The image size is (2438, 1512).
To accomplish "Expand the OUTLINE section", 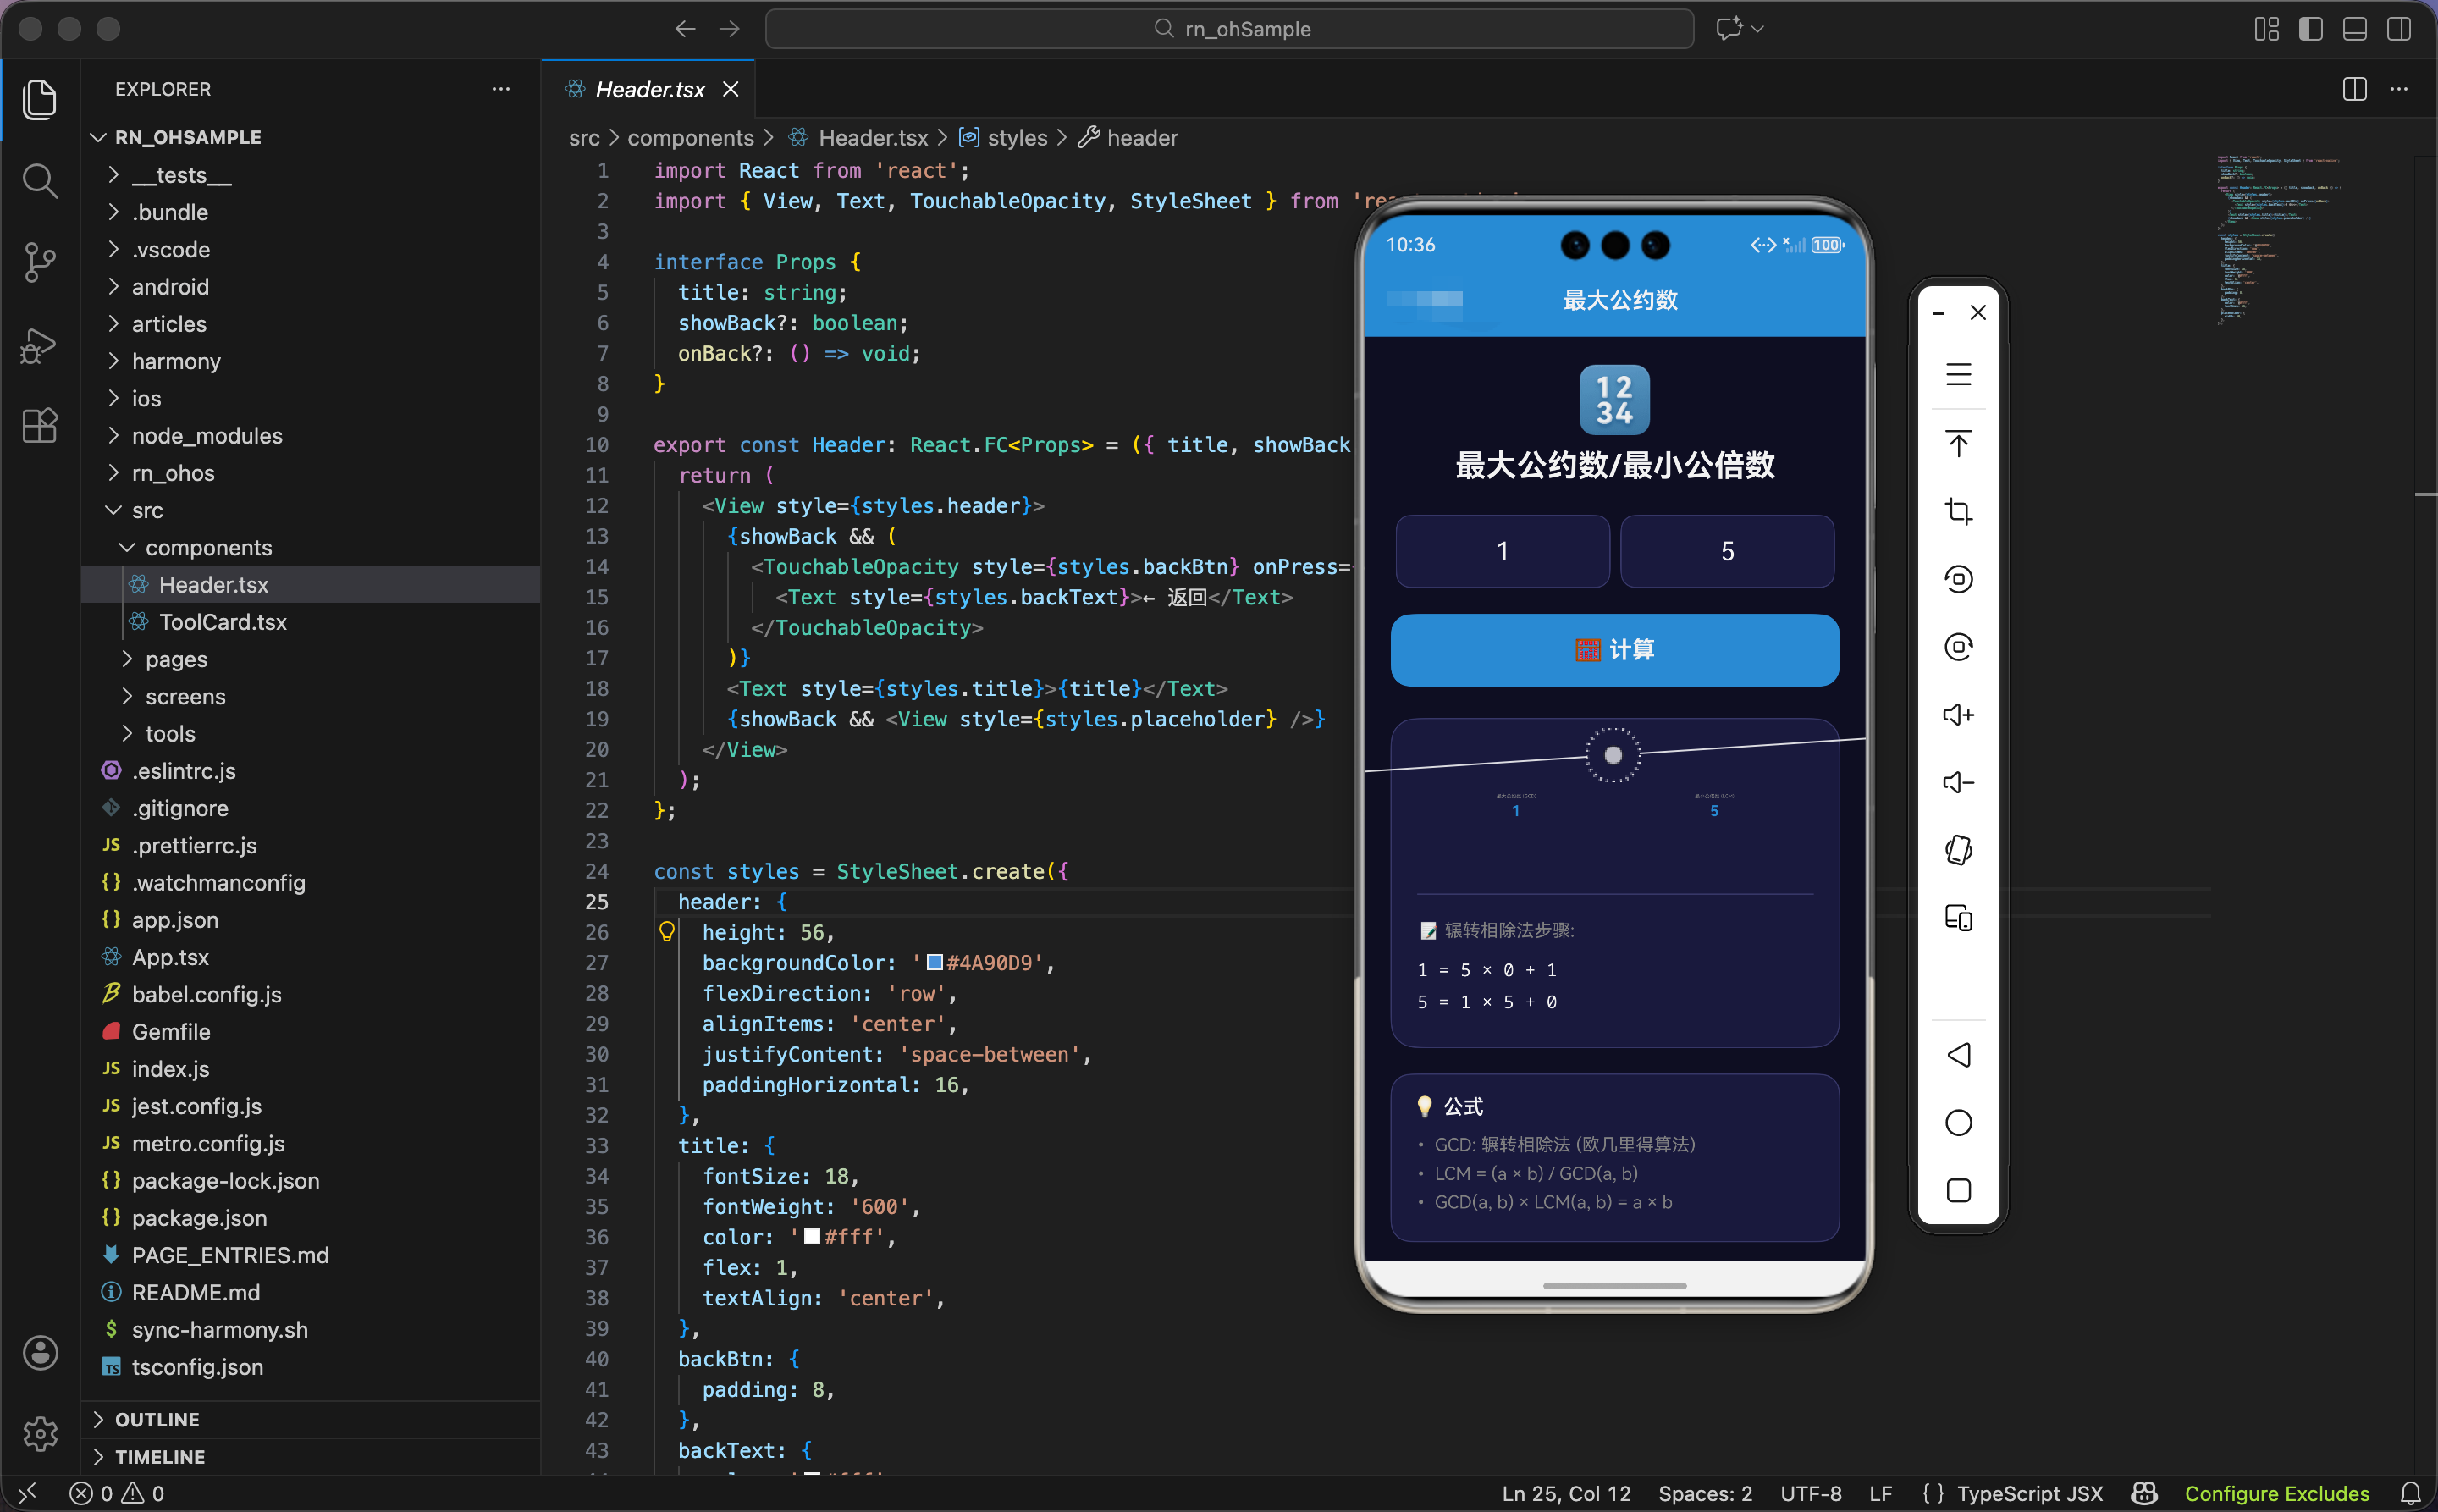I will tap(157, 1419).
